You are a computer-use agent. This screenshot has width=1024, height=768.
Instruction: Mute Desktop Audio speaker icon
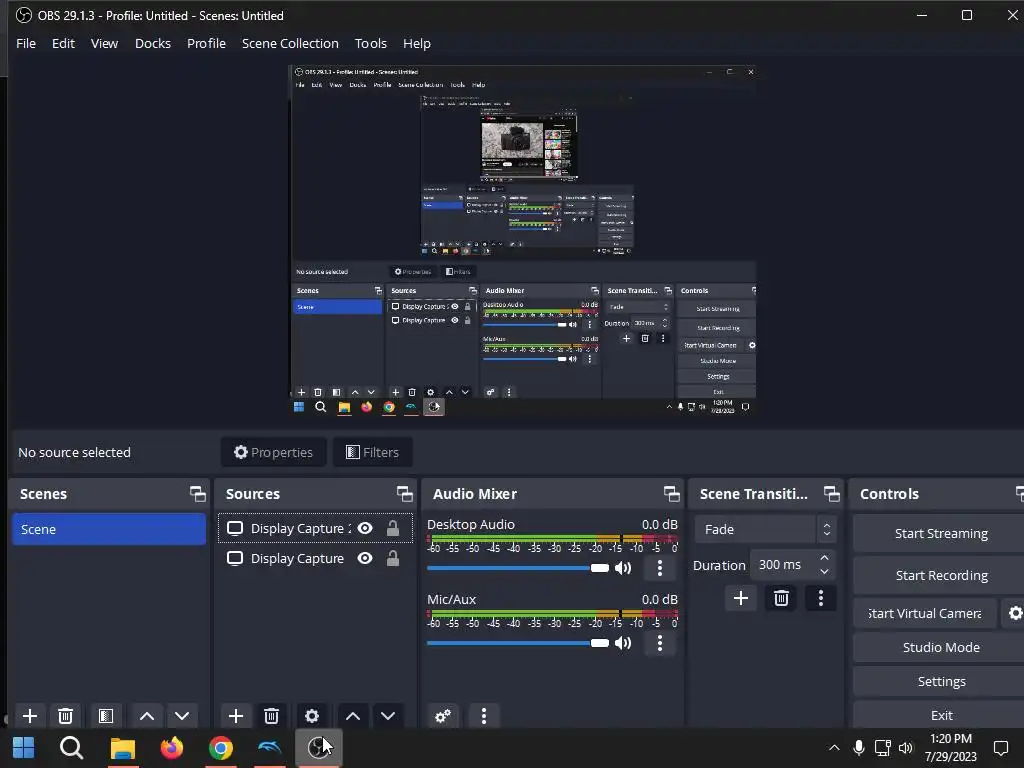[x=623, y=568]
